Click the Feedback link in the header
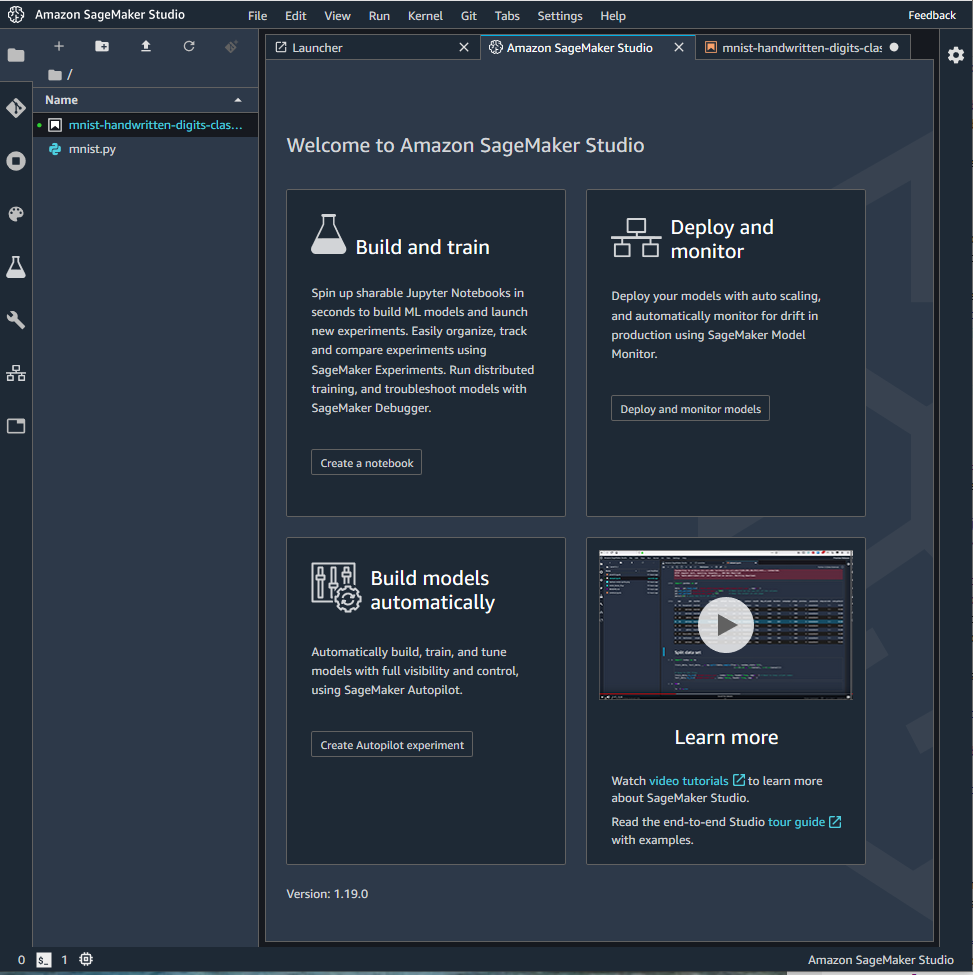 (931, 16)
